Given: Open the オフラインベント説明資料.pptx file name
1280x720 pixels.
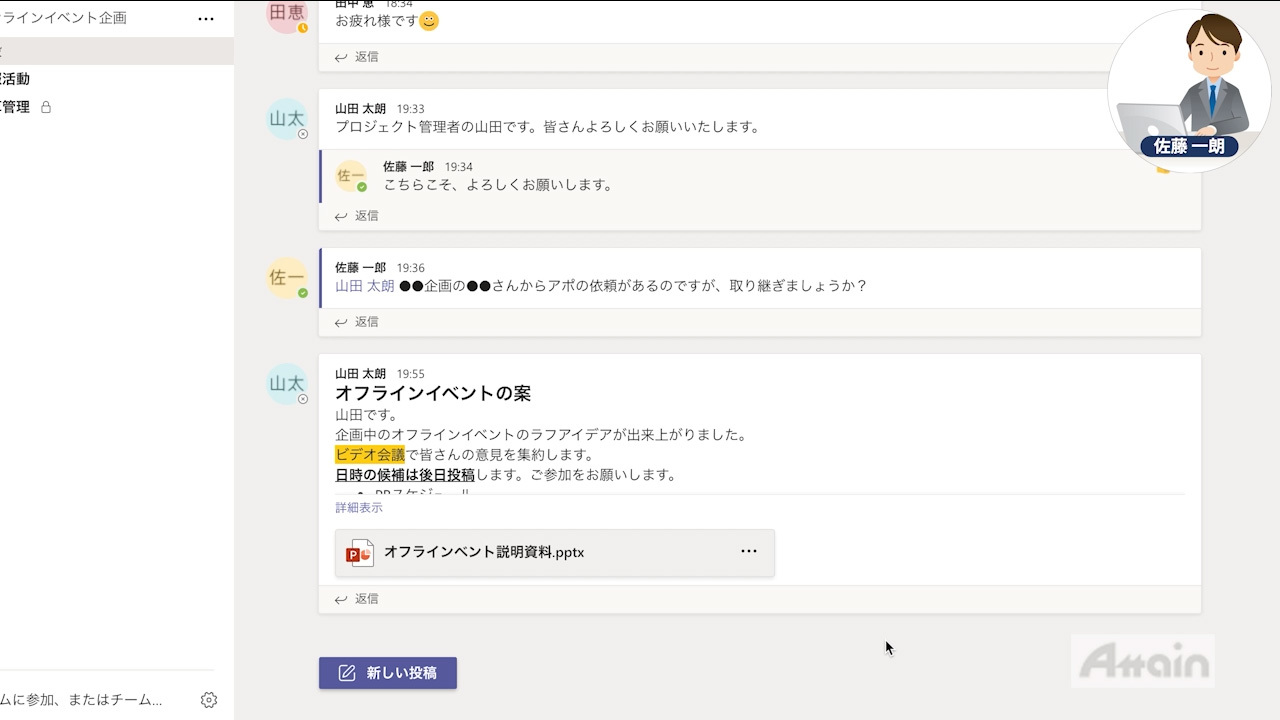Looking at the screenshot, I should [484, 552].
